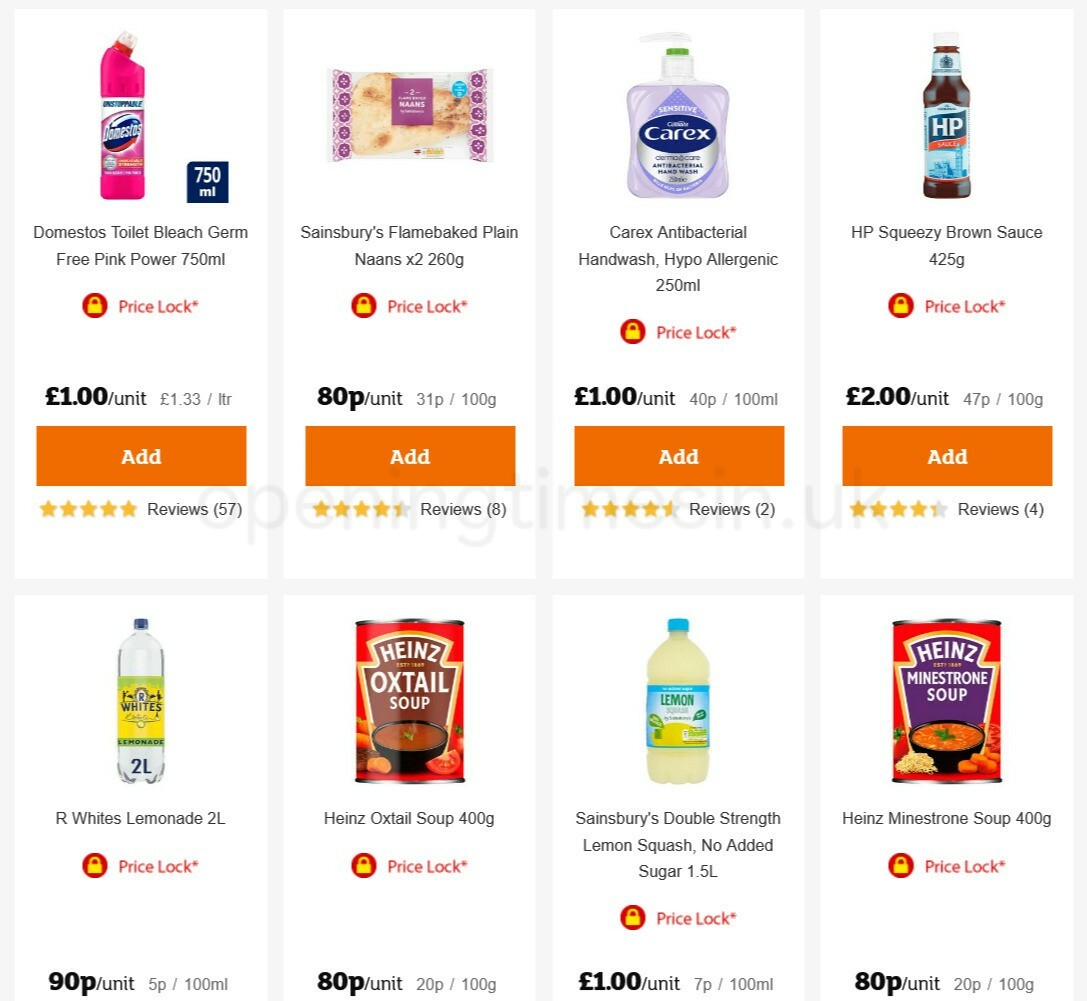The height and width of the screenshot is (1001, 1087).
Task: Open the R Whites Lemonade product image
Action: click(x=140, y=700)
